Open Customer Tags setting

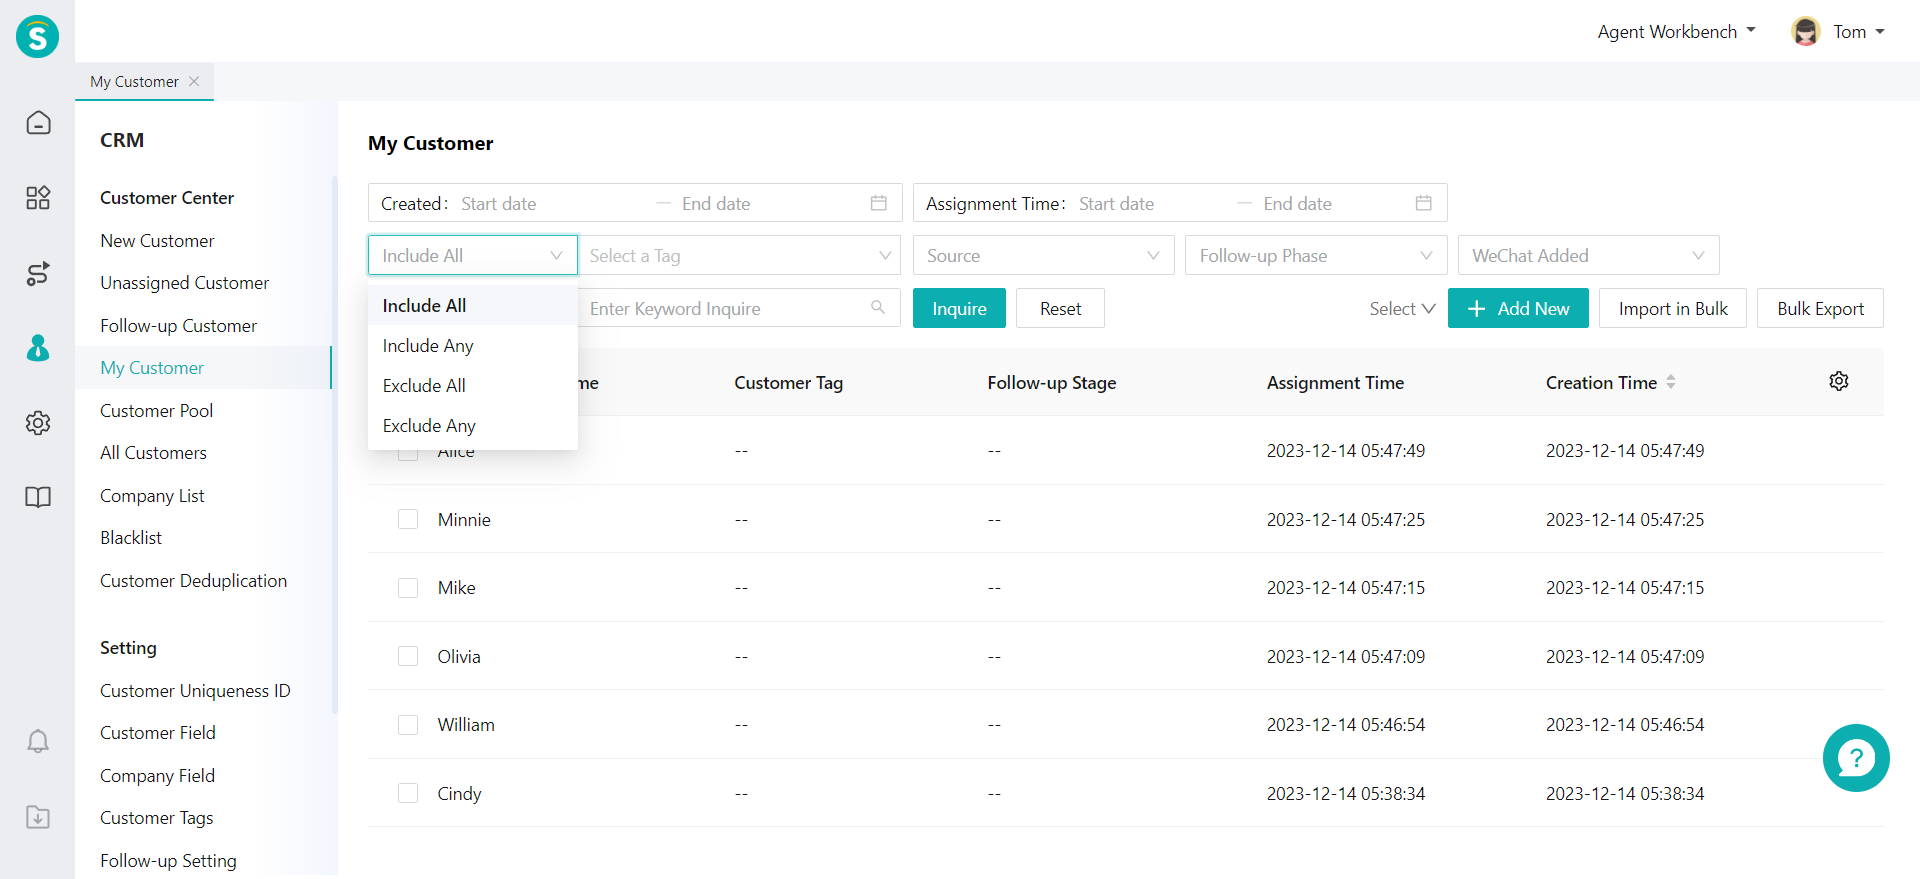(x=156, y=817)
